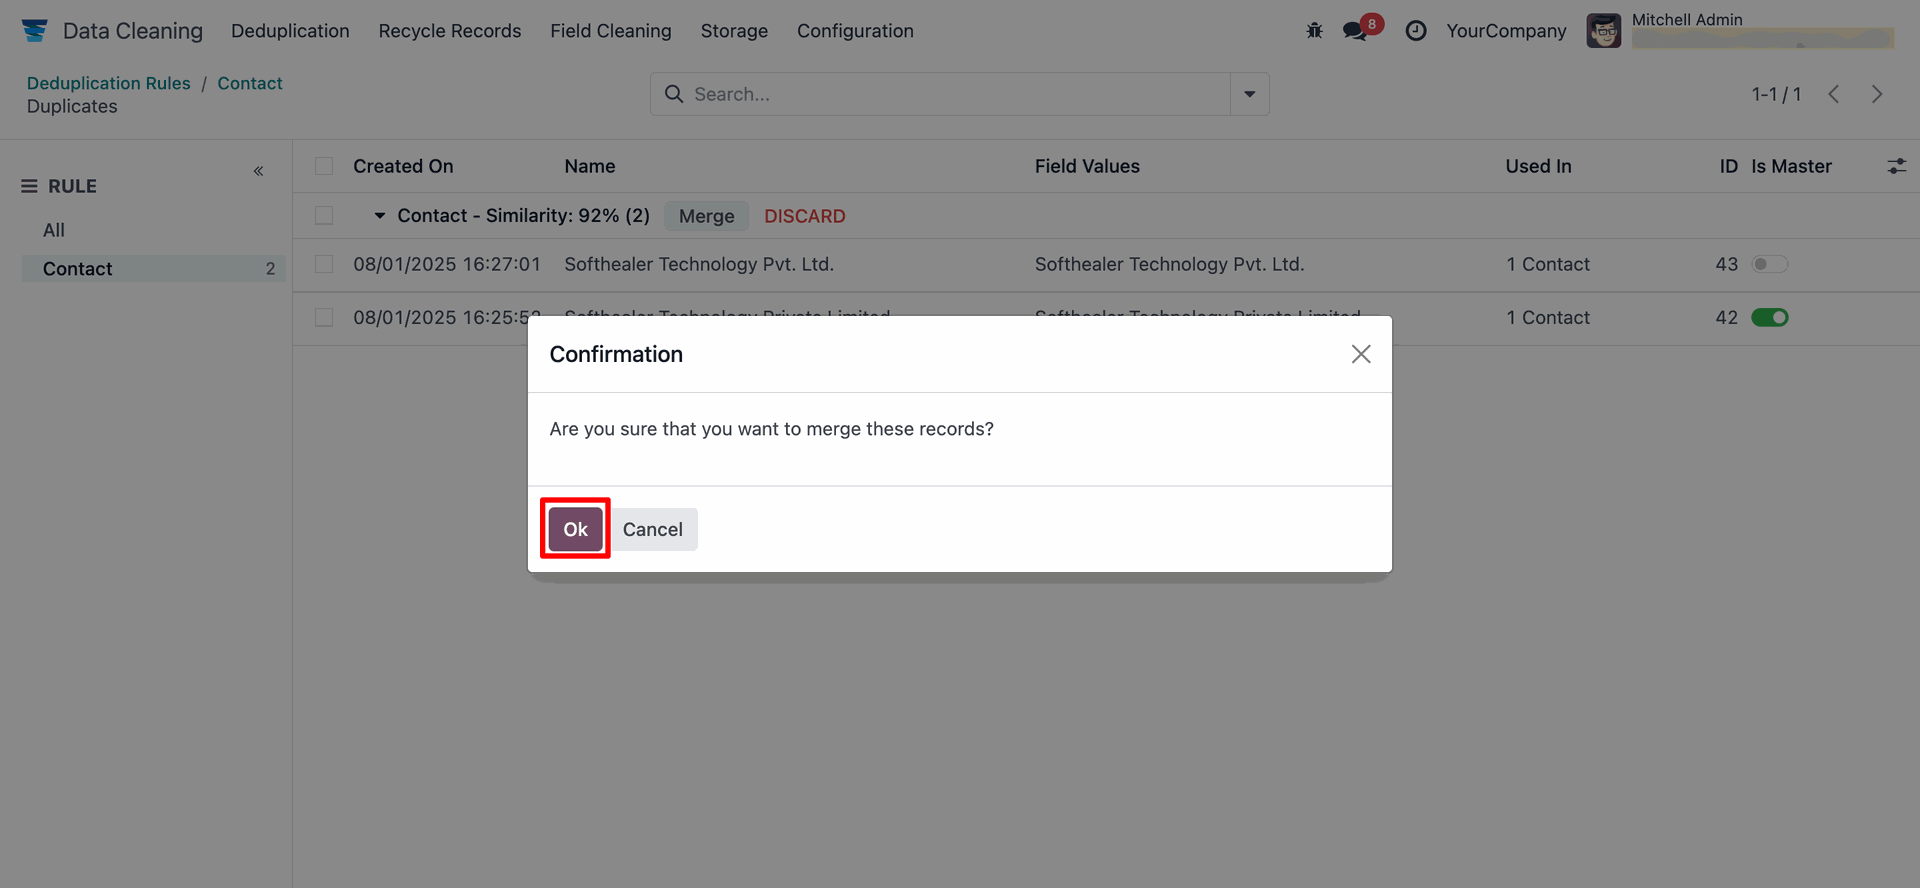Open the Deduplication menu

(x=290, y=31)
